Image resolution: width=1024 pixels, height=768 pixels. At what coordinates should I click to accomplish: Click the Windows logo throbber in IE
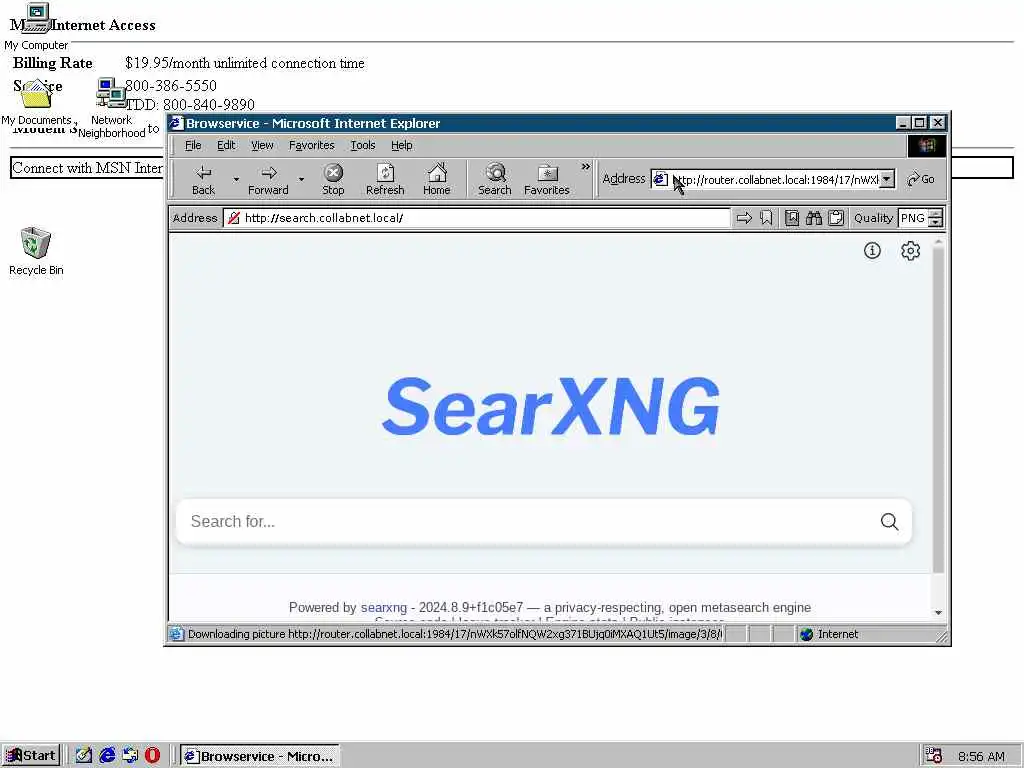coord(927,146)
